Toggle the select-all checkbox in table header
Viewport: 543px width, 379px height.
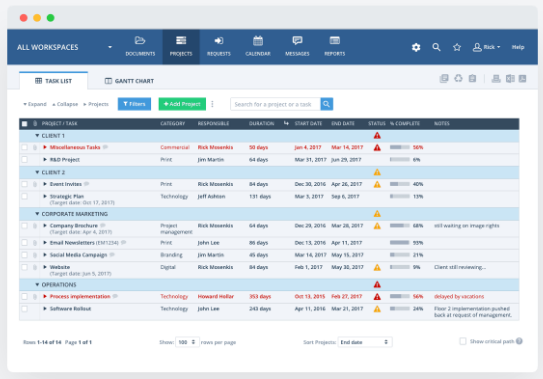tap(24, 124)
